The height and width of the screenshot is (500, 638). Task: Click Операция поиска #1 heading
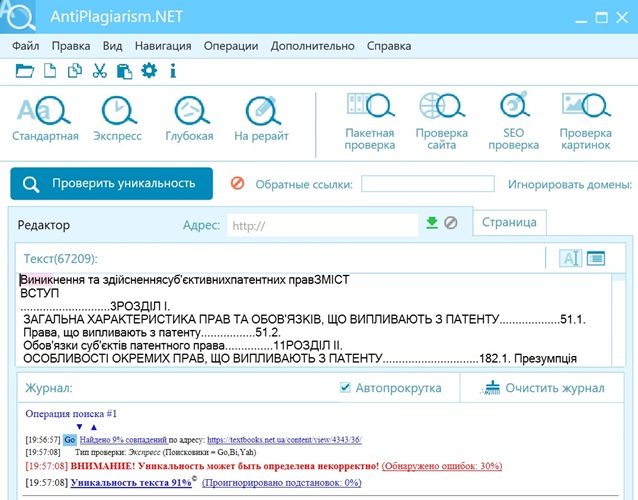[x=71, y=414]
